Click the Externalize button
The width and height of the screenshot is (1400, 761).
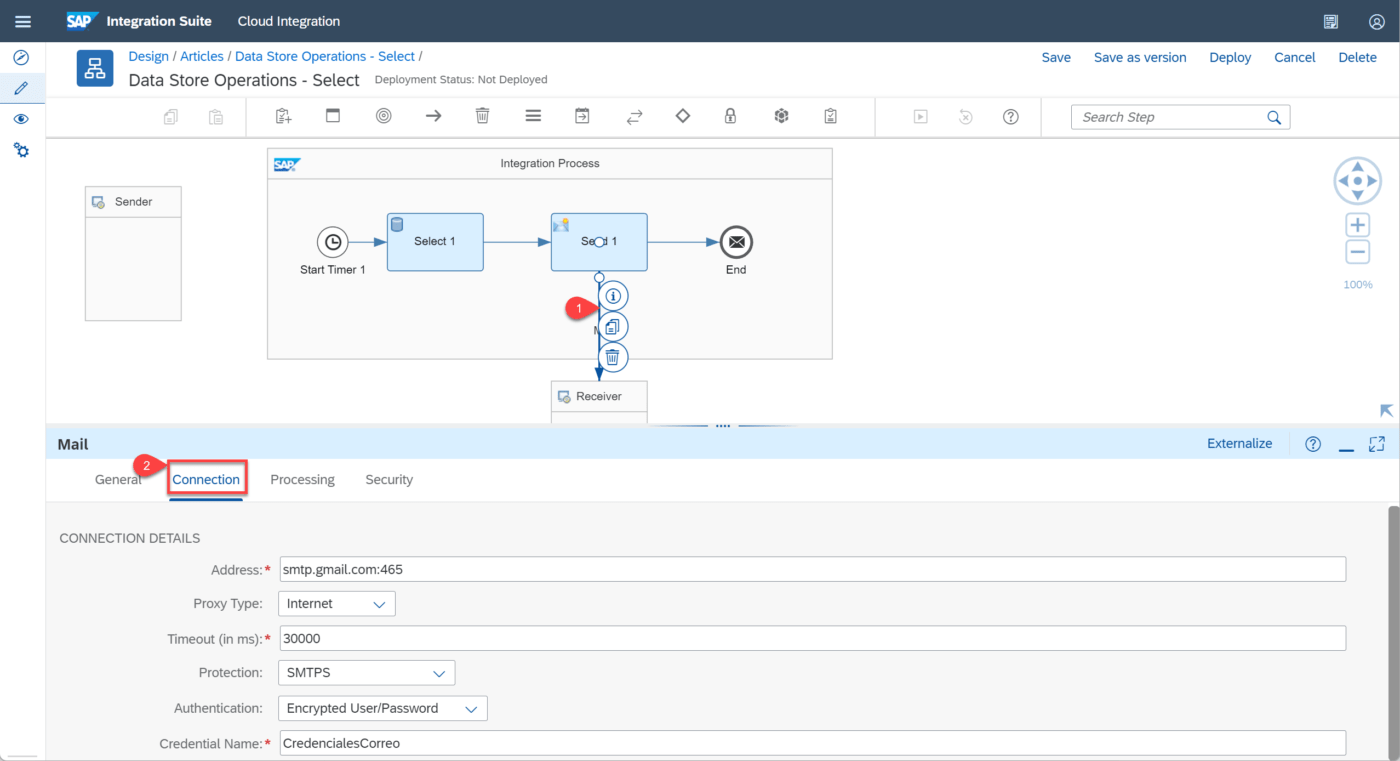(x=1240, y=444)
